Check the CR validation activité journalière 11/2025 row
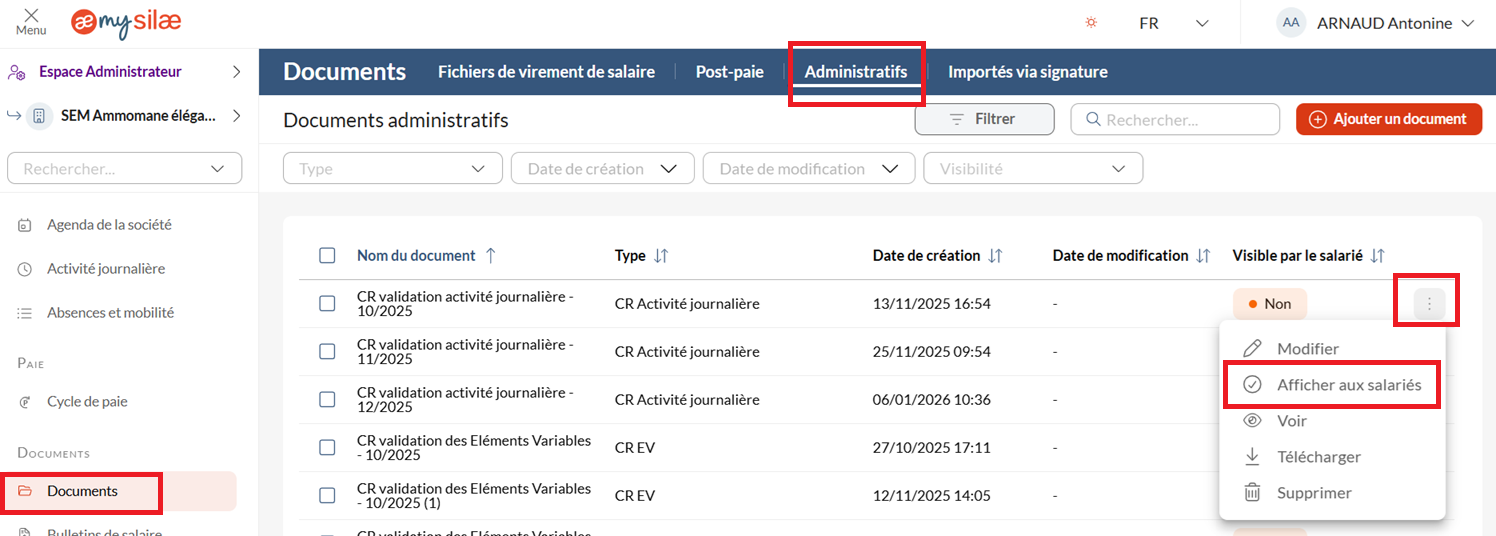 coord(327,352)
